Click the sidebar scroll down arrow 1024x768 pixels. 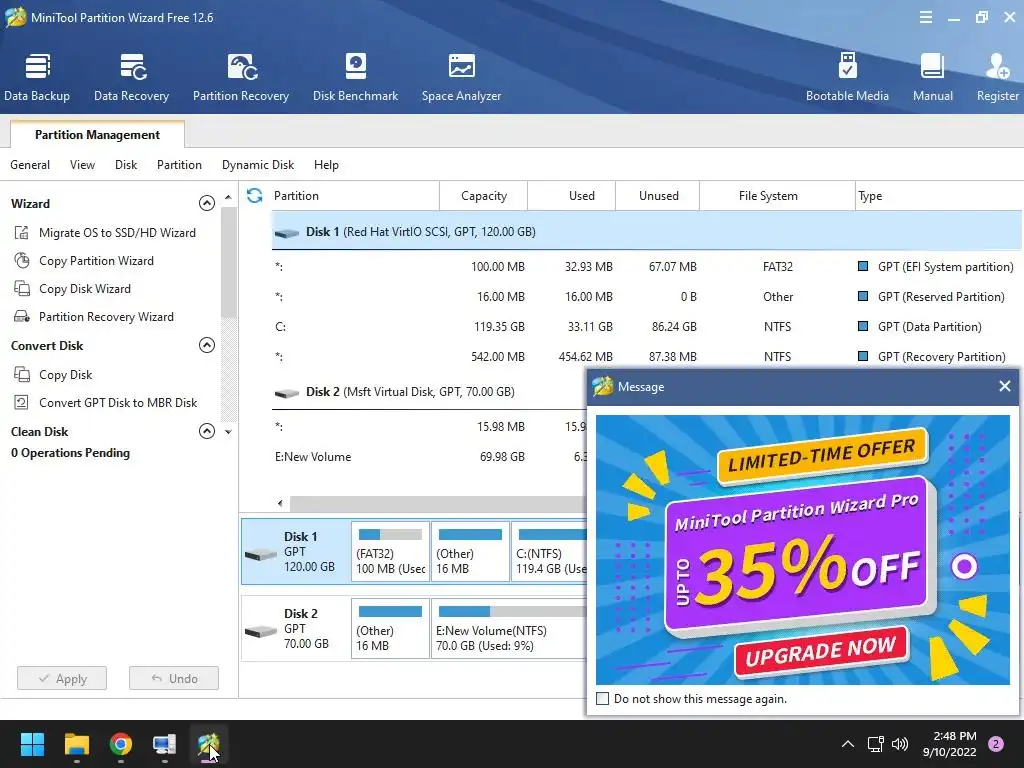[x=228, y=432]
